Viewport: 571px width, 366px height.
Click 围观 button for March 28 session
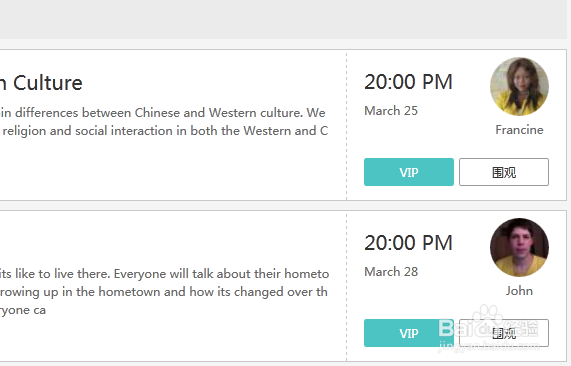pyautogui.click(x=504, y=333)
